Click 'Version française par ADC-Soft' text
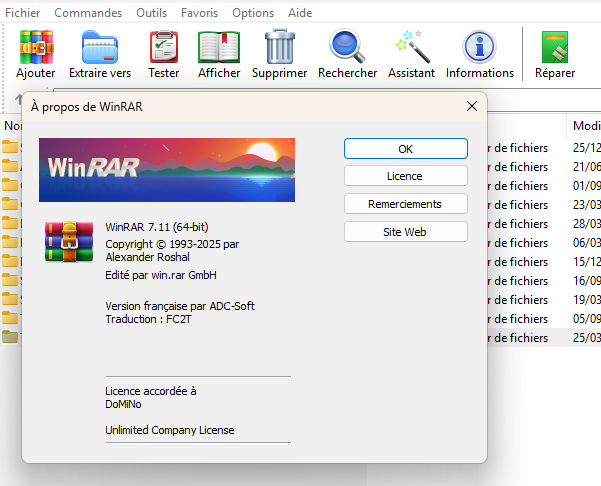This screenshot has width=601, height=486. (180, 306)
